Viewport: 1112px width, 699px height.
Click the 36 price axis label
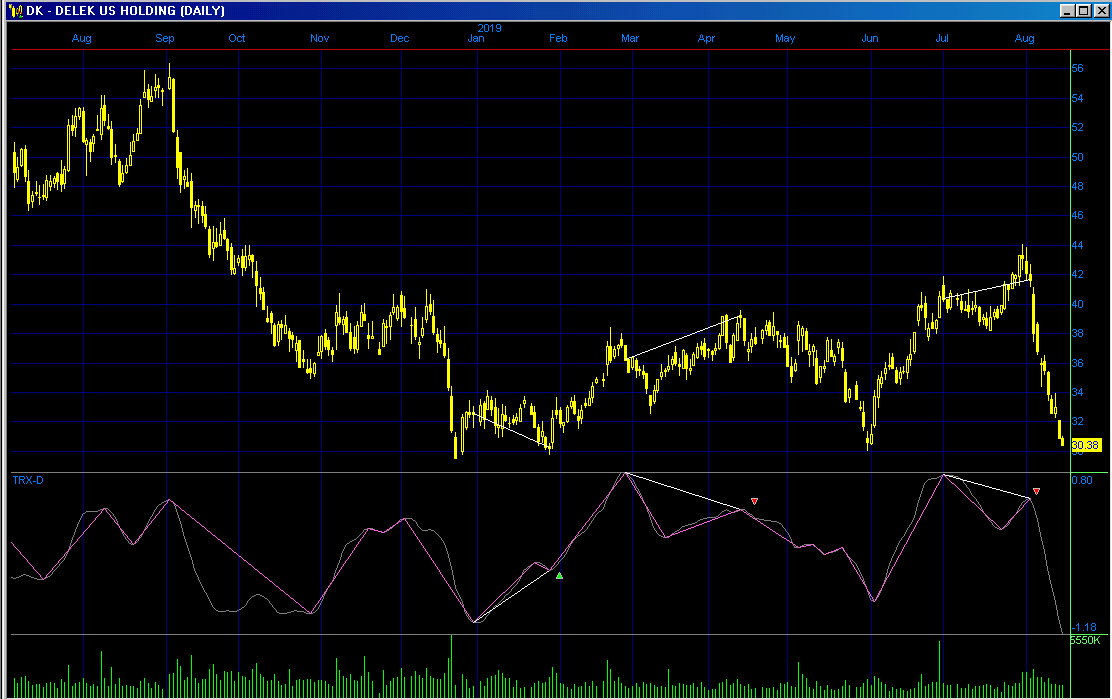pos(1077,363)
